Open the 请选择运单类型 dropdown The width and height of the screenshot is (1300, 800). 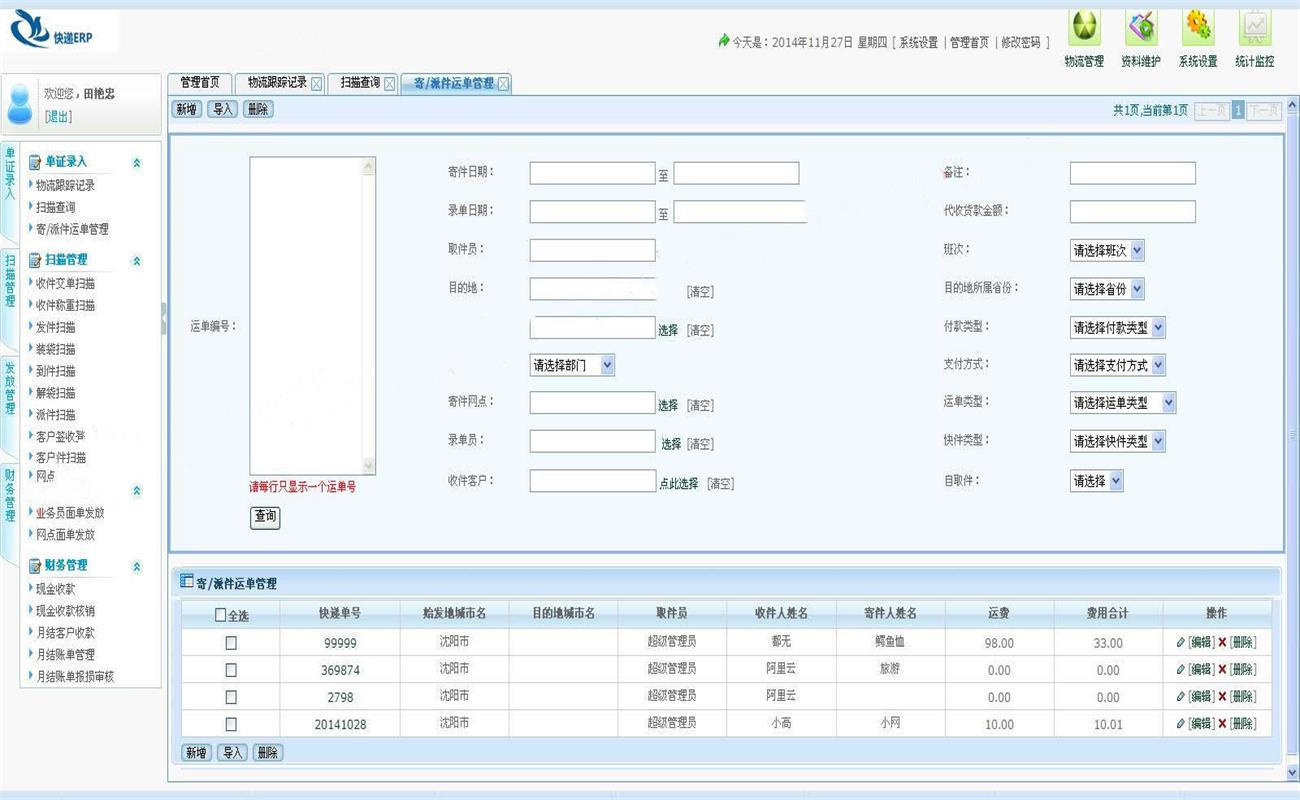pos(1123,403)
